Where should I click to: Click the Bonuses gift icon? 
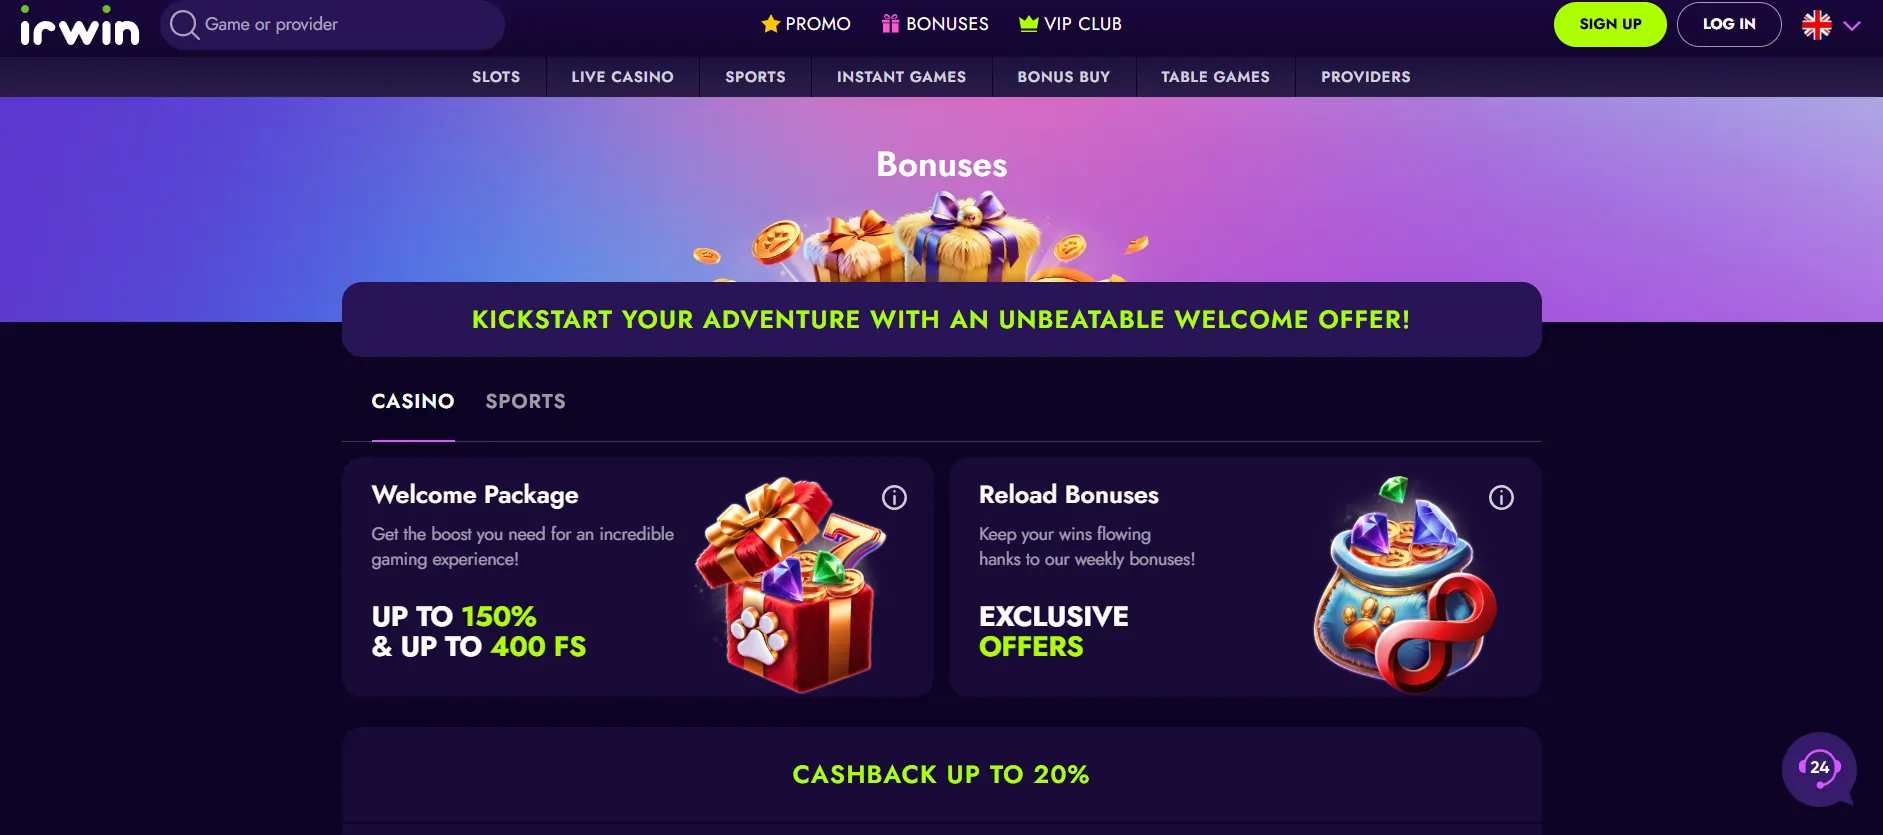click(x=890, y=24)
